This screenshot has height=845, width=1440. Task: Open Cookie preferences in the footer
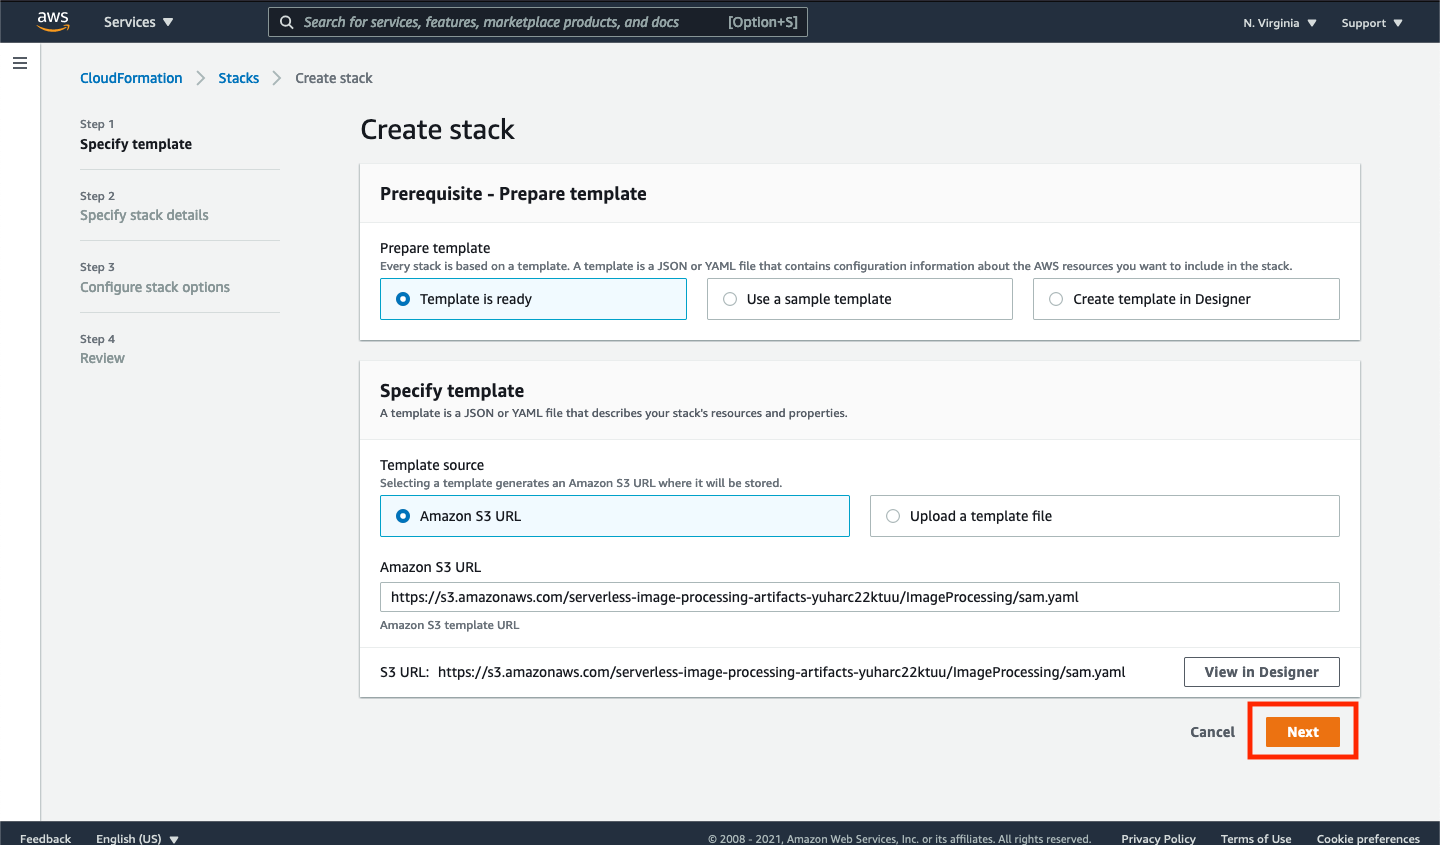[x=1368, y=838]
